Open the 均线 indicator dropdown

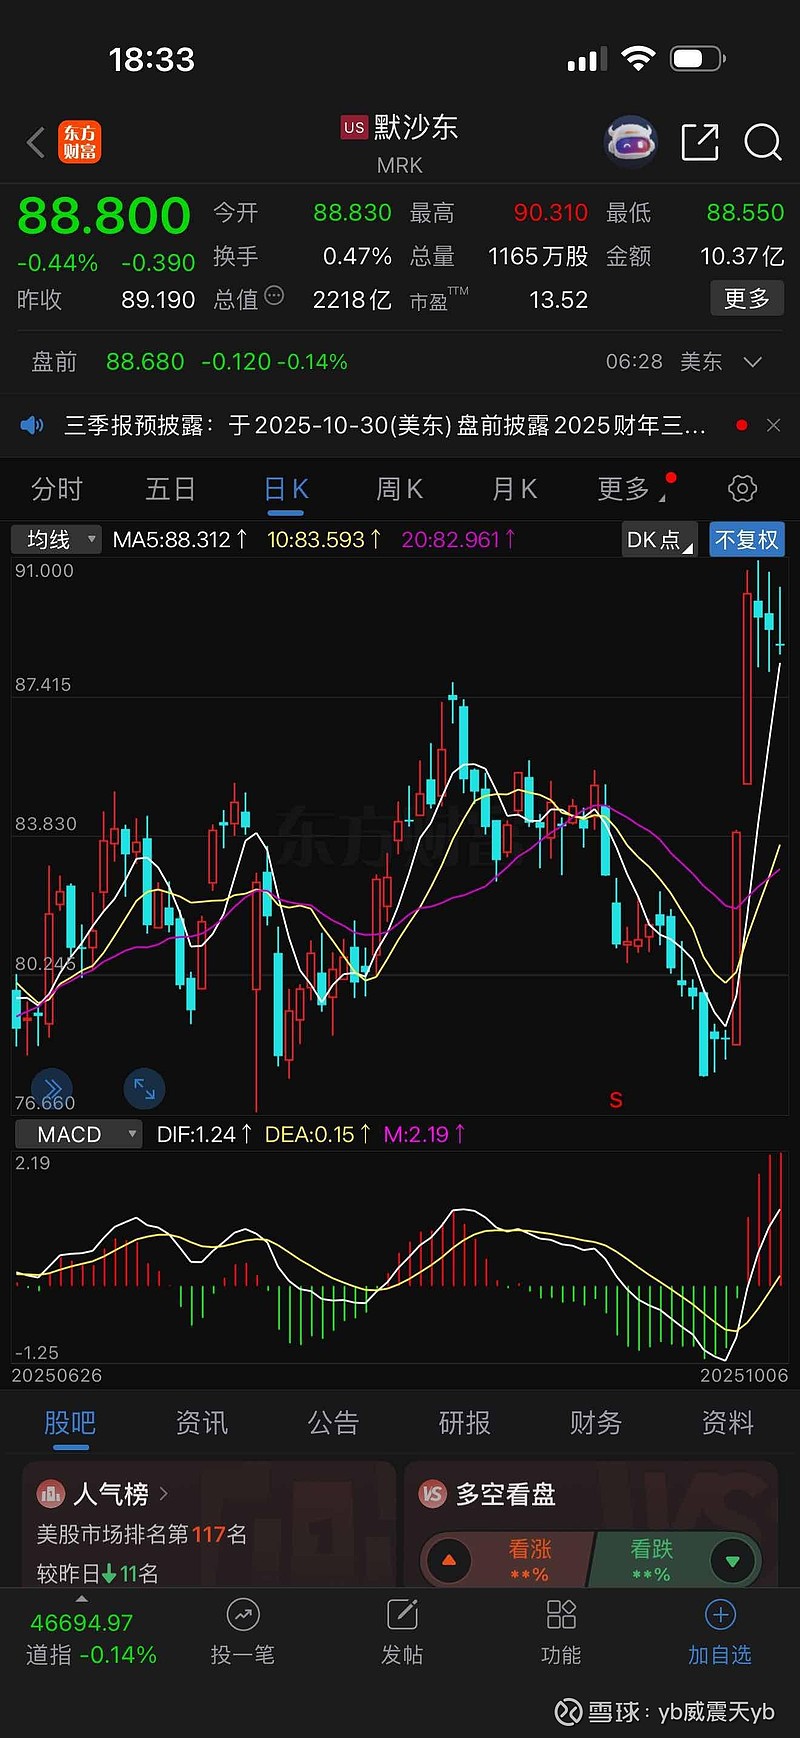pos(57,540)
